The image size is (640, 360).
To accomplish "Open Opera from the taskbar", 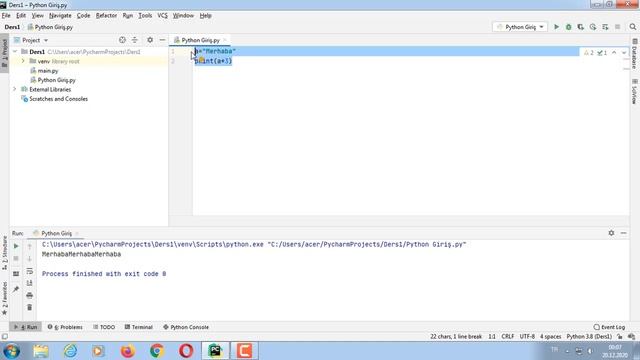I will 186,351.
